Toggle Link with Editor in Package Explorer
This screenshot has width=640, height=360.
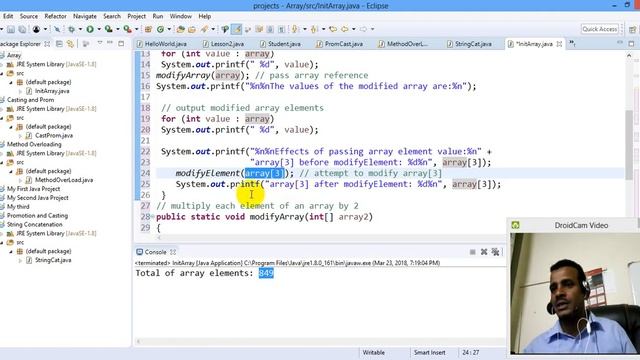[70, 44]
